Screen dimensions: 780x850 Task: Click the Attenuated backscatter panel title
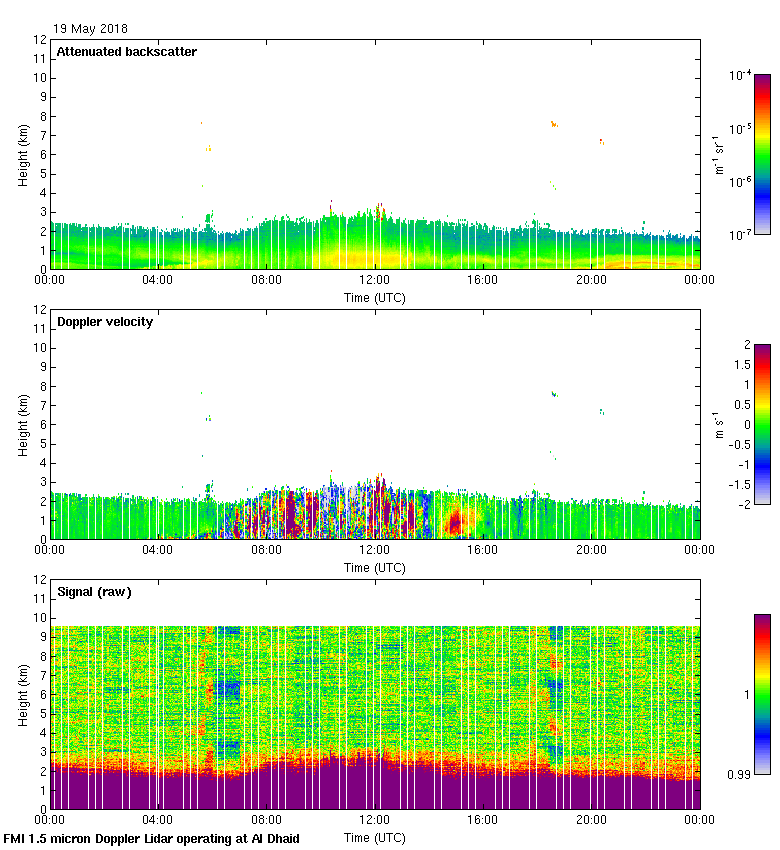pyautogui.click(x=126, y=52)
